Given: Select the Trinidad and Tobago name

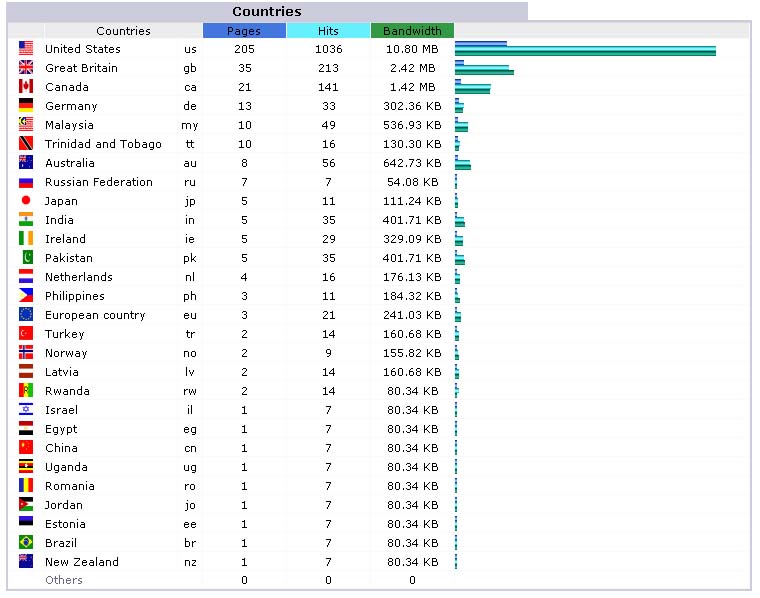Looking at the screenshot, I should 103,144.
